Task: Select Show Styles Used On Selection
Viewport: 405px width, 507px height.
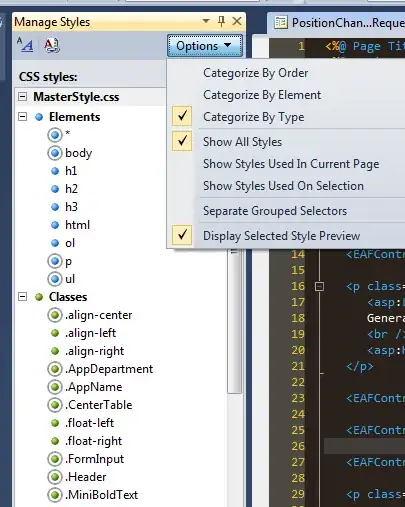Action: click(283, 186)
